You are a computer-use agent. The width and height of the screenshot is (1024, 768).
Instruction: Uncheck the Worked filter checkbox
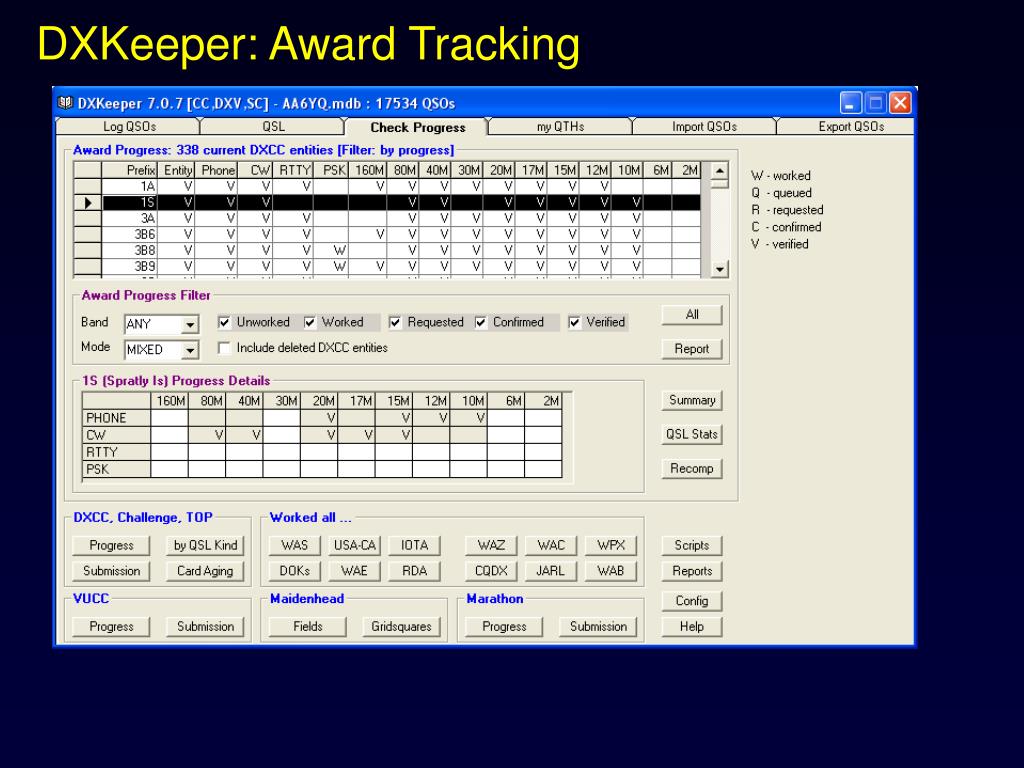click(310, 322)
